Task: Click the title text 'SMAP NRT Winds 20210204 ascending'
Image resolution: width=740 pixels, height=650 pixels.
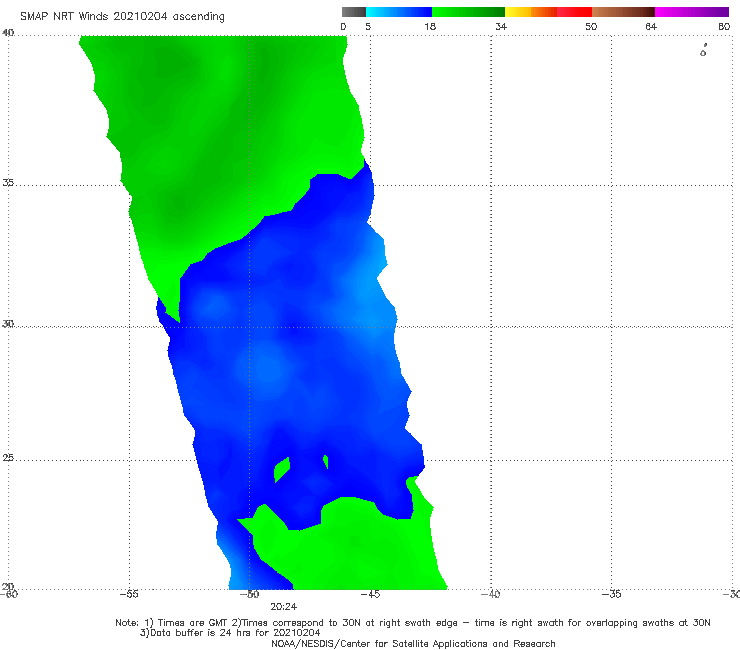Action: (122, 16)
